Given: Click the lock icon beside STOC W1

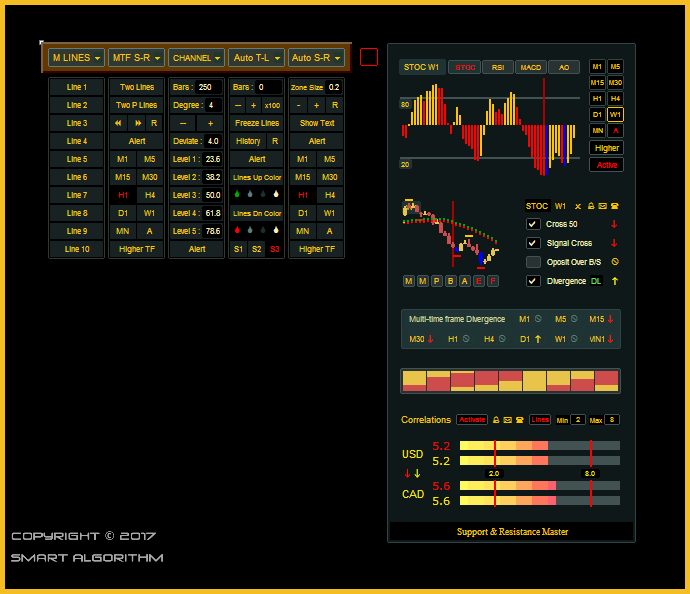Looking at the screenshot, I should pyautogui.click(x=591, y=206).
